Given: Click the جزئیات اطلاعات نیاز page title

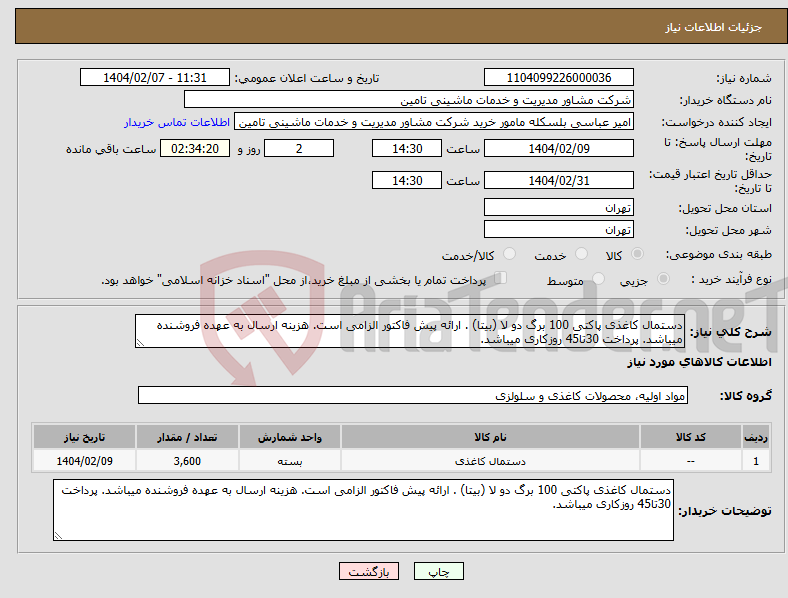Looking at the screenshot, I should click(x=714, y=27).
